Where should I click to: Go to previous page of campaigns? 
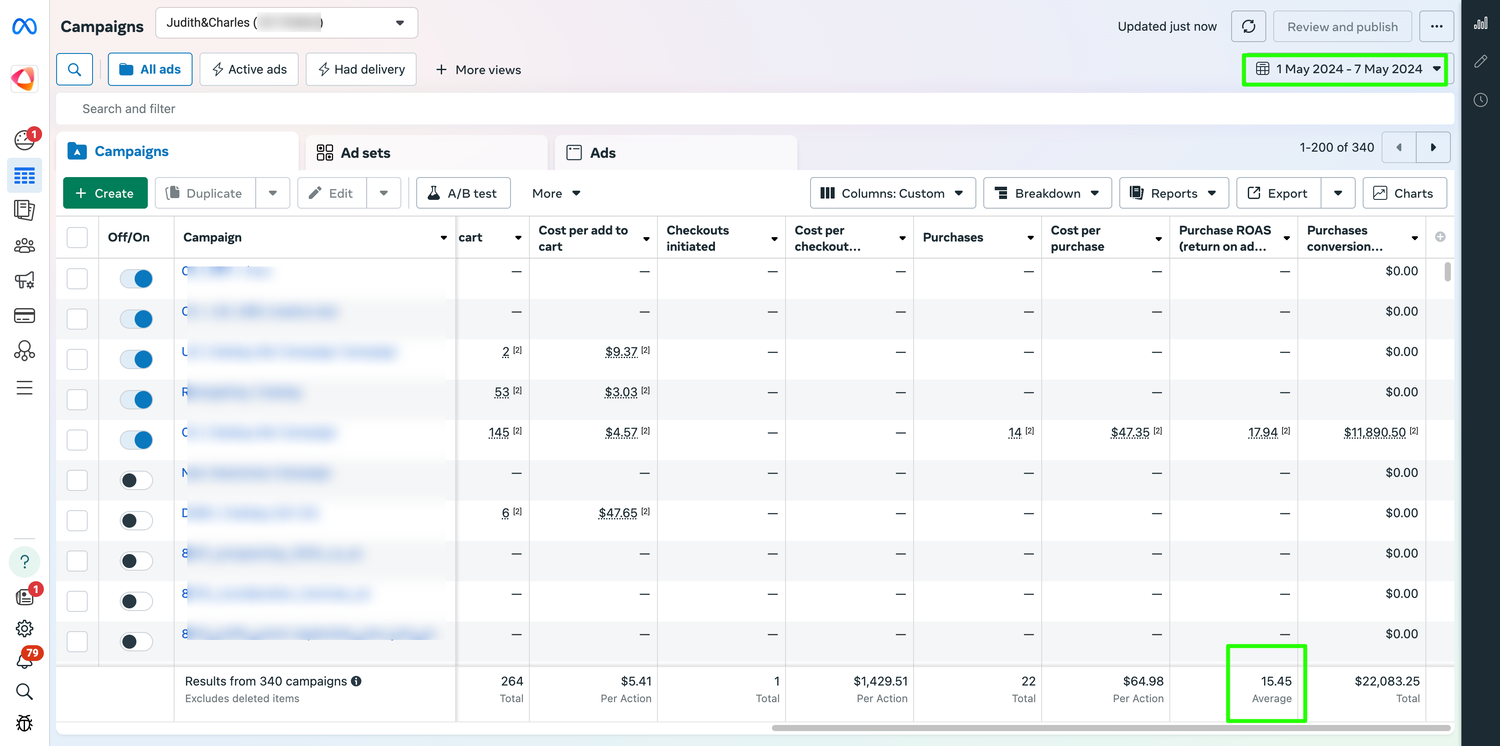[x=1399, y=147]
